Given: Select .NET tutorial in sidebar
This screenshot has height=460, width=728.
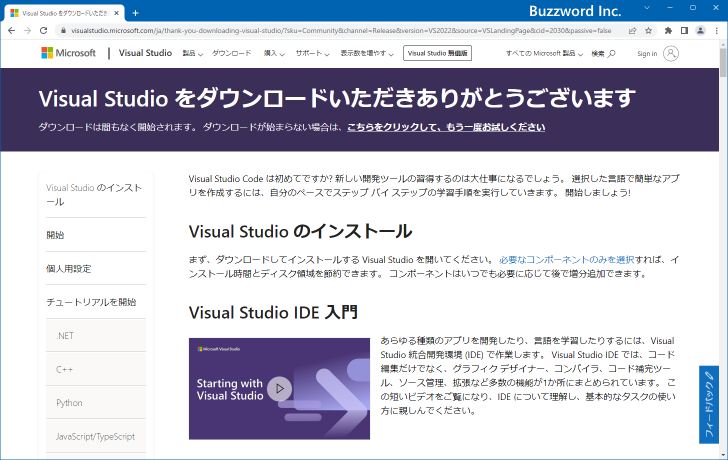Looking at the screenshot, I should tap(96, 336).
